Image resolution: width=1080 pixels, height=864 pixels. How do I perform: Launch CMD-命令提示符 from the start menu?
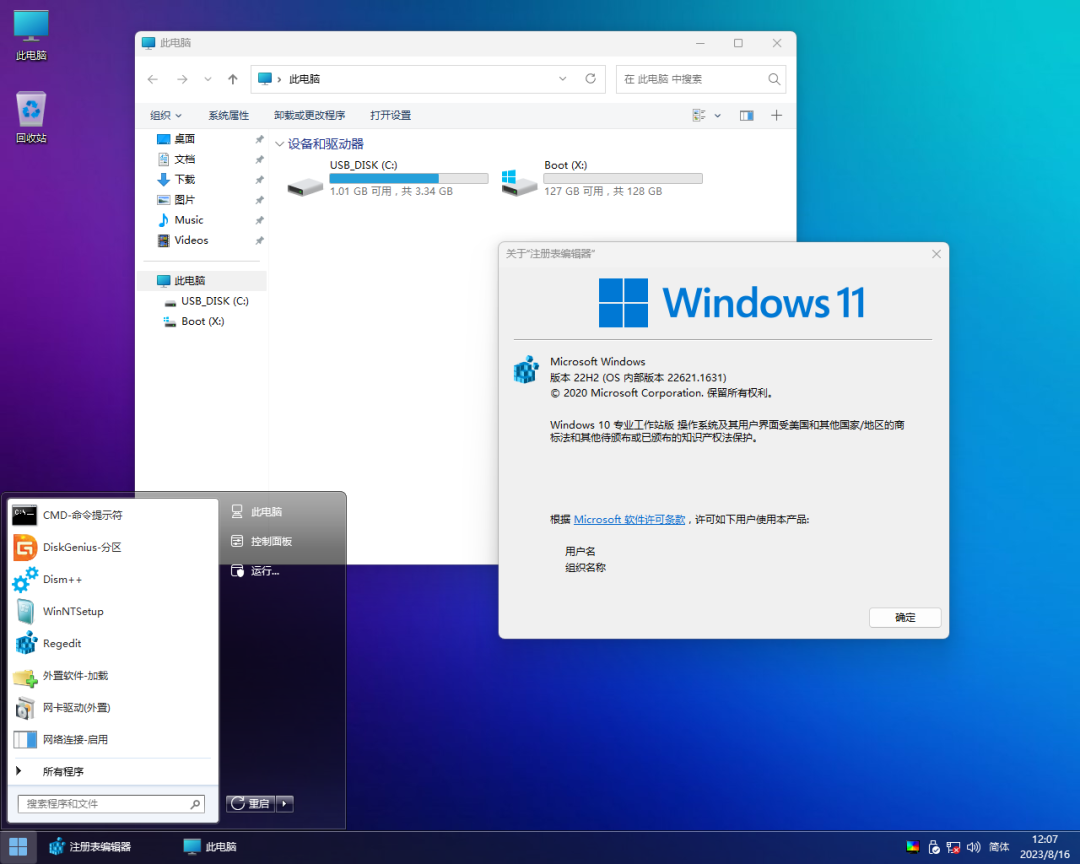(82, 515)
